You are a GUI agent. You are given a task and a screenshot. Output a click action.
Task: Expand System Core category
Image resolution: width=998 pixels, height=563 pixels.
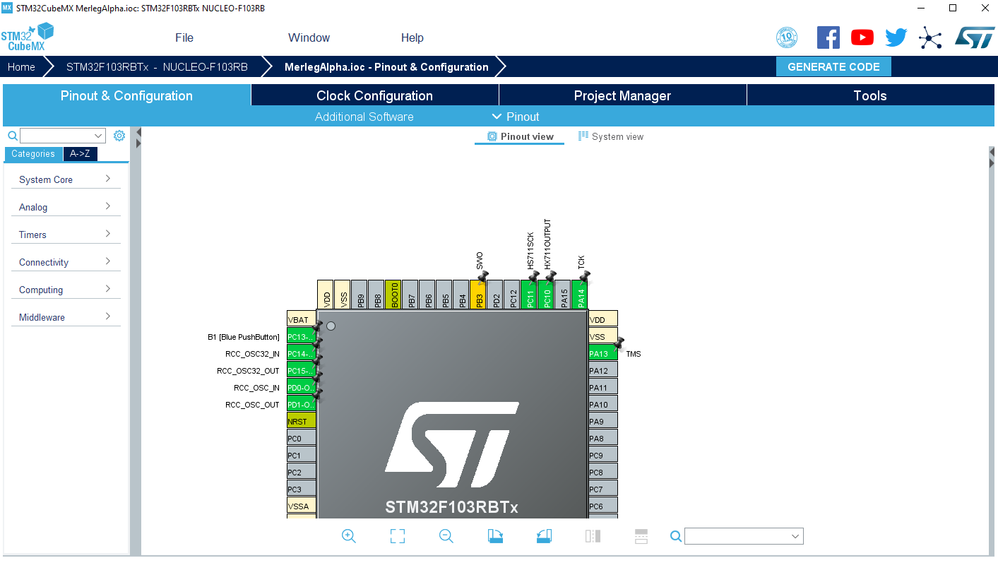click(65, 179)
